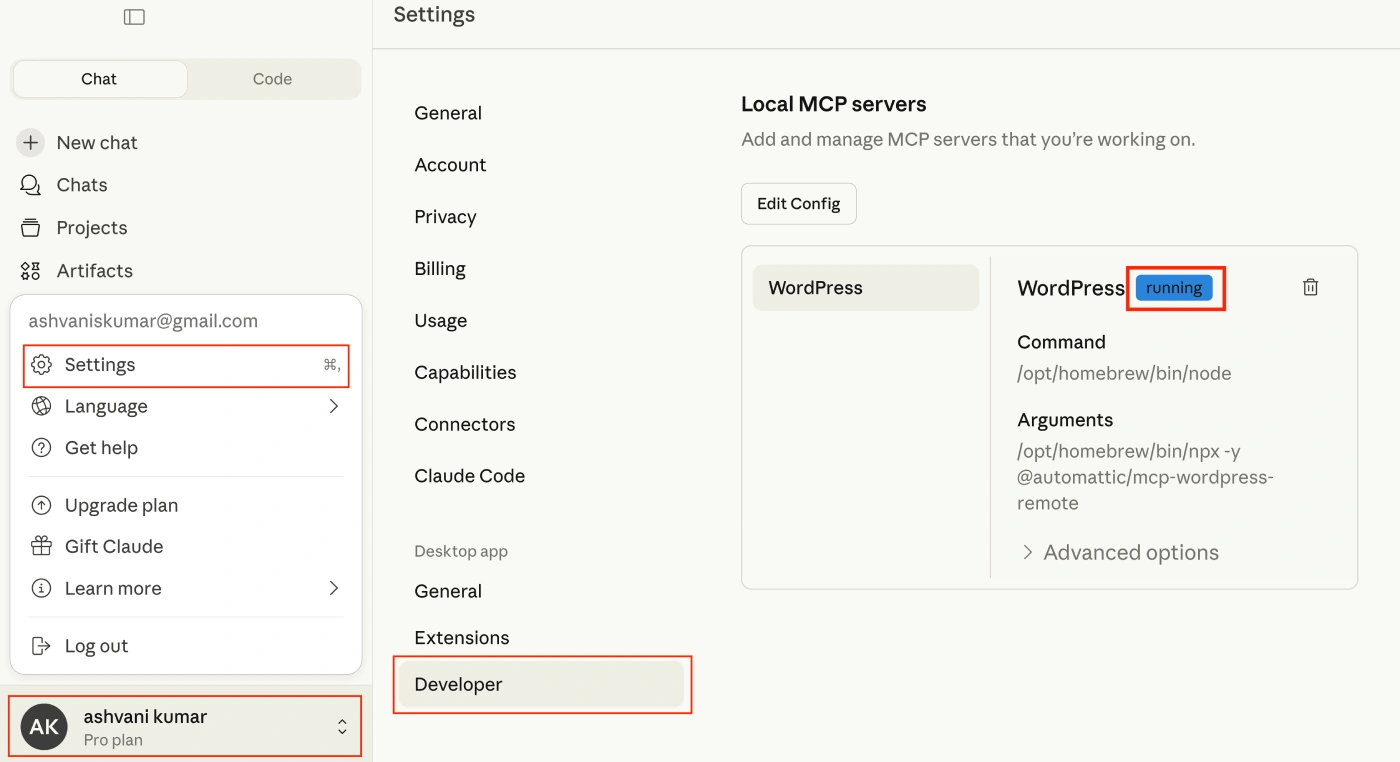Open Account settings section
Image resolution: width=1400 pixels, height=762 pixels.
click(x=450, y=165)
